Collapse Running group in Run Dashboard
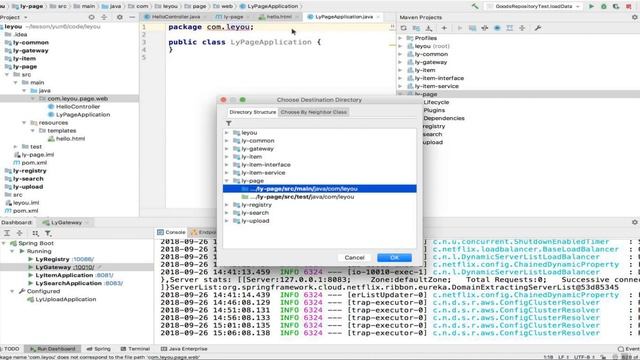The image size is (640, 360). 12,251
